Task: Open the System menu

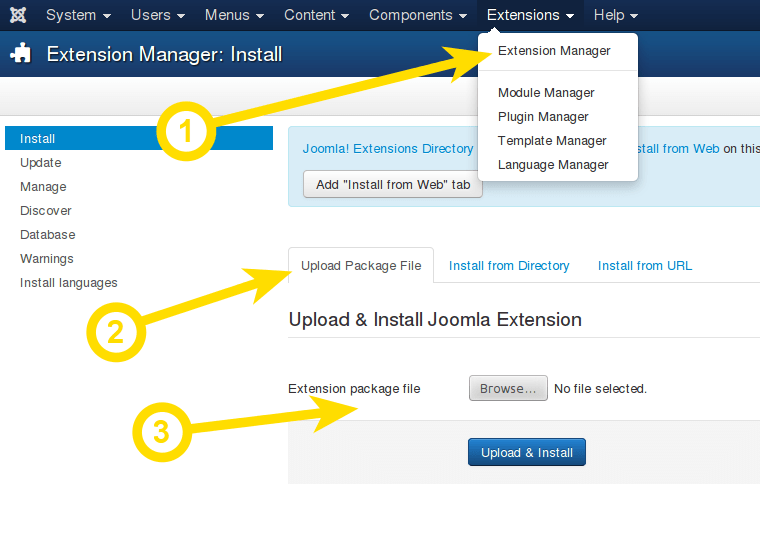Action: (x=79, y=15)
